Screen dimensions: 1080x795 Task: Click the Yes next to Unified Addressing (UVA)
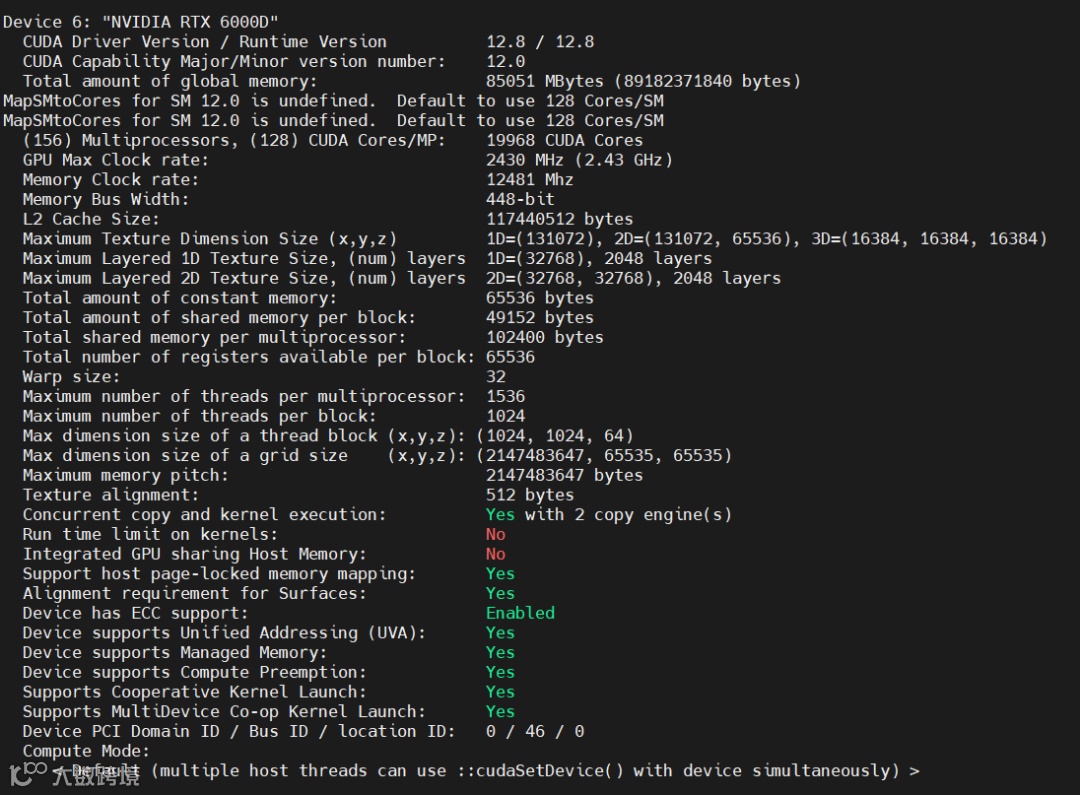pos(500,633)
